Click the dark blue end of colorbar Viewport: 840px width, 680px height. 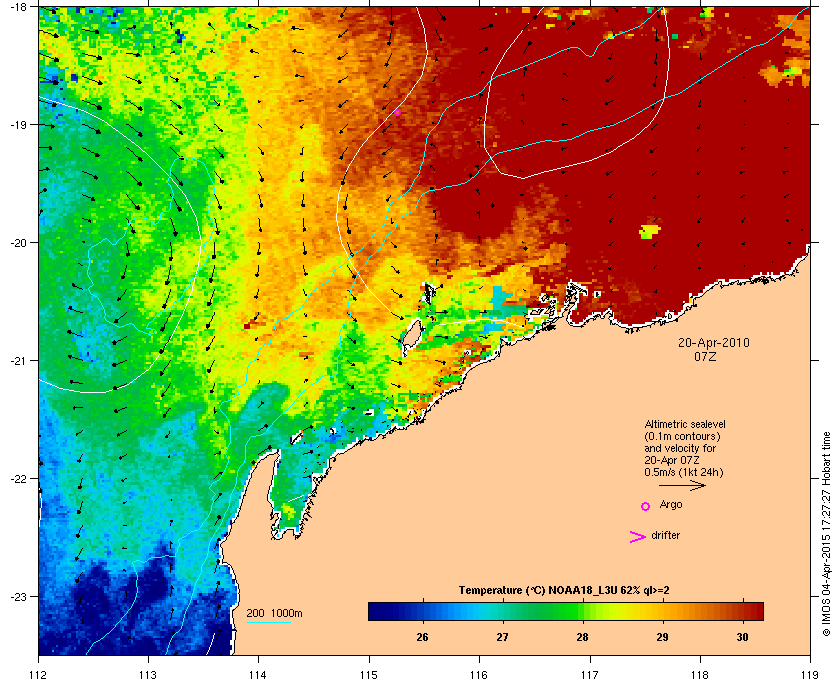click(x=377, y=611)
